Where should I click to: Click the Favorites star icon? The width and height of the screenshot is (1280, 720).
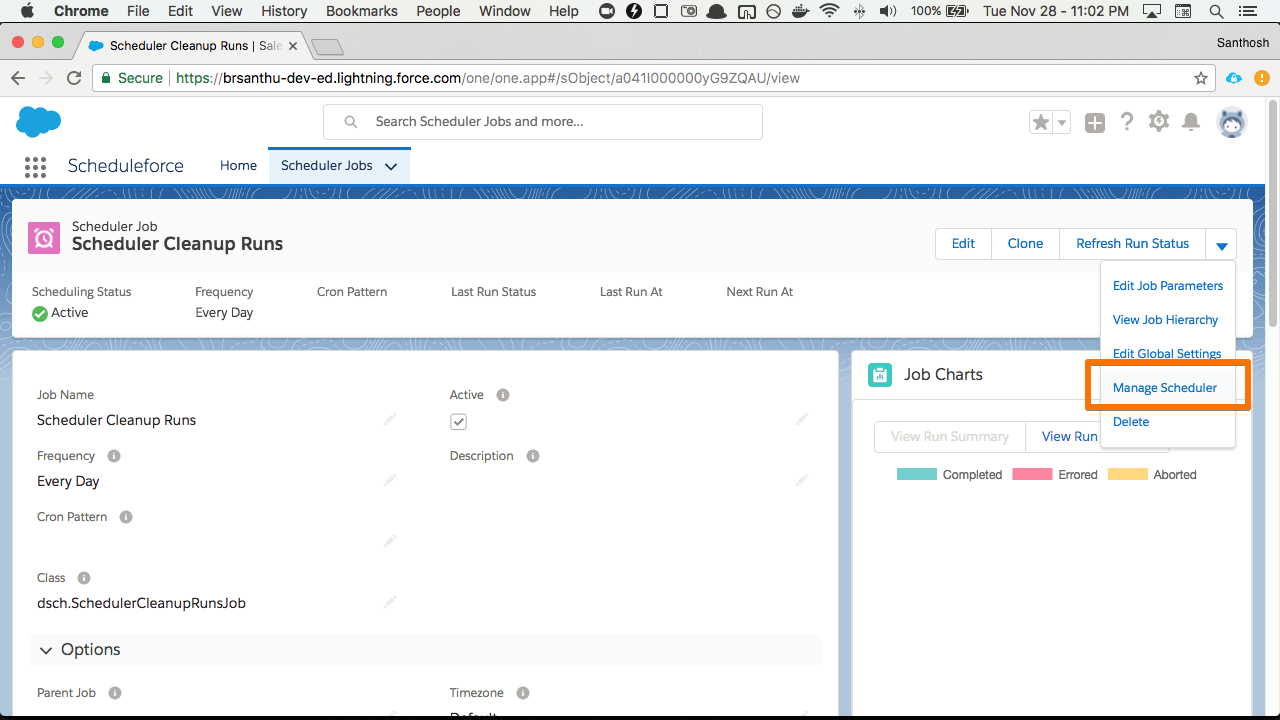pos(1041,122)
